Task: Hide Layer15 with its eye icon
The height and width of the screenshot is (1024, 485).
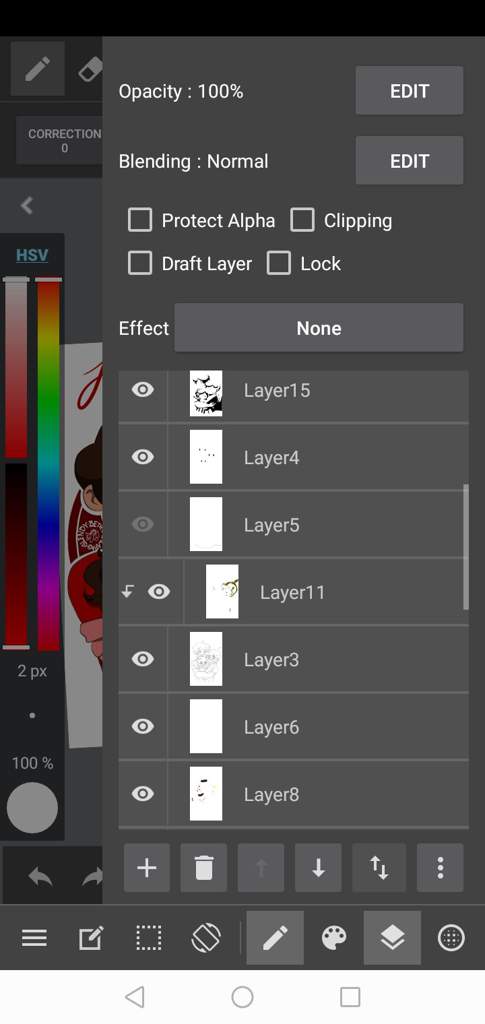Action: [142, 390]
